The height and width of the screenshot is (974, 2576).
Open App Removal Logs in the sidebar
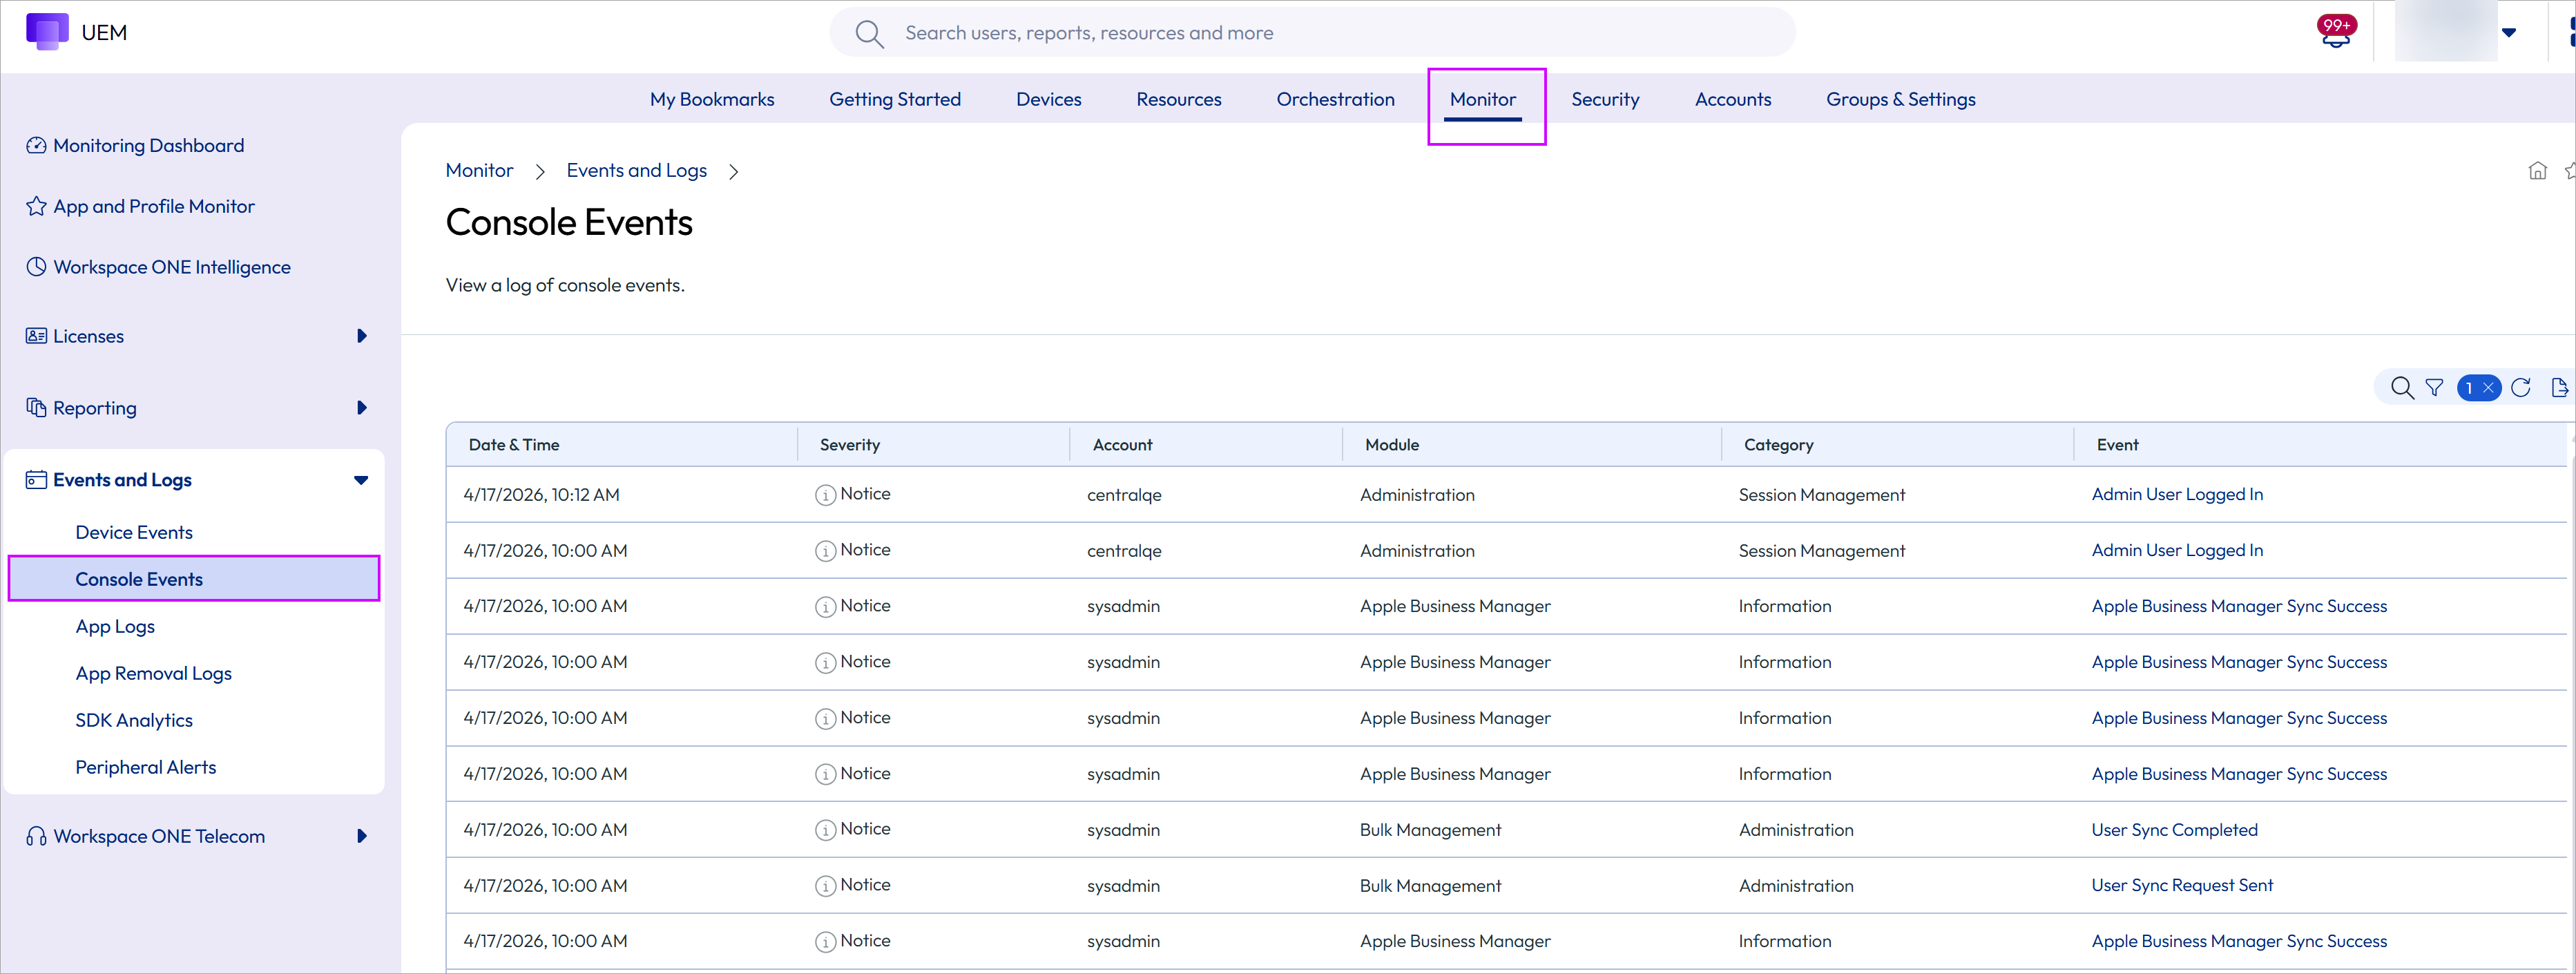(x=153, y=674)
